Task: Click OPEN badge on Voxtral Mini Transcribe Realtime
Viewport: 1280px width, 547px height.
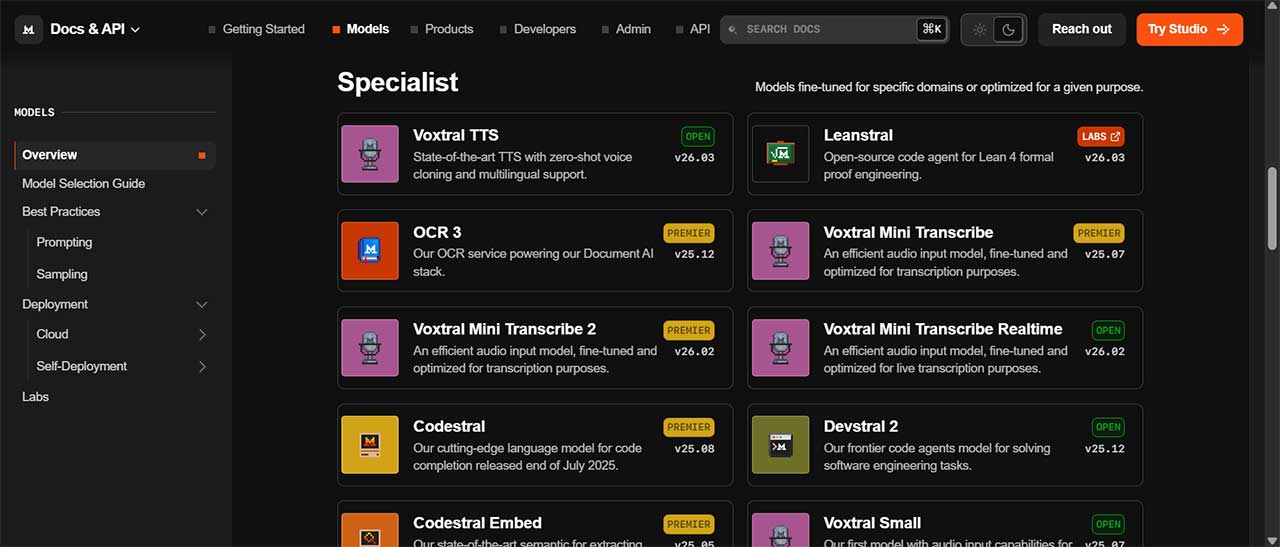Action: tap(1108, 330)
